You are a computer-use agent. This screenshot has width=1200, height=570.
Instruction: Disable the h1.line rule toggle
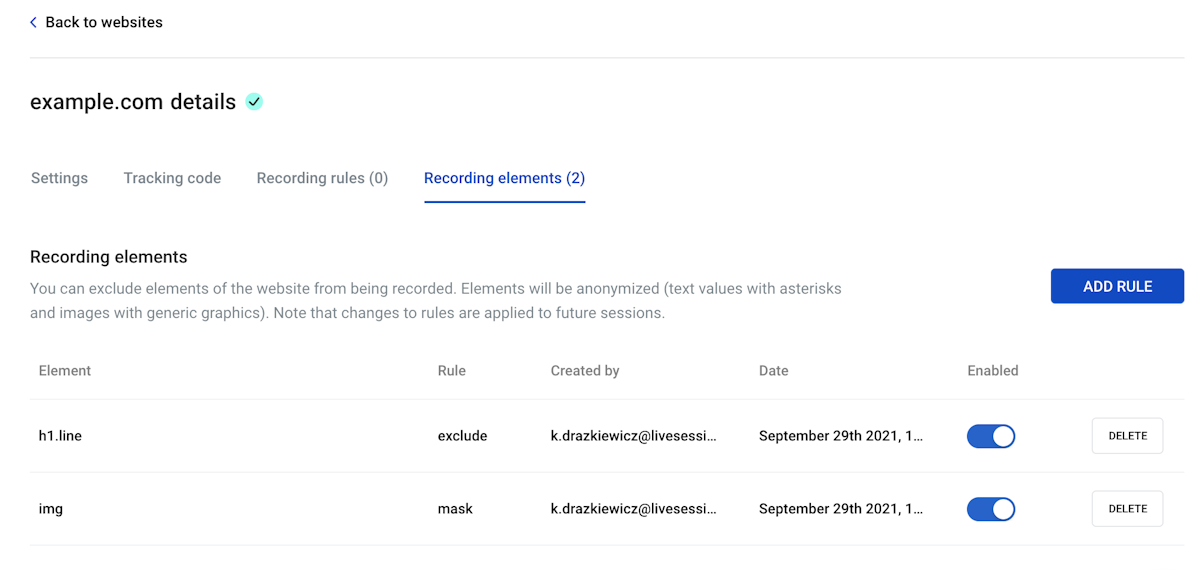pos(990,436)
